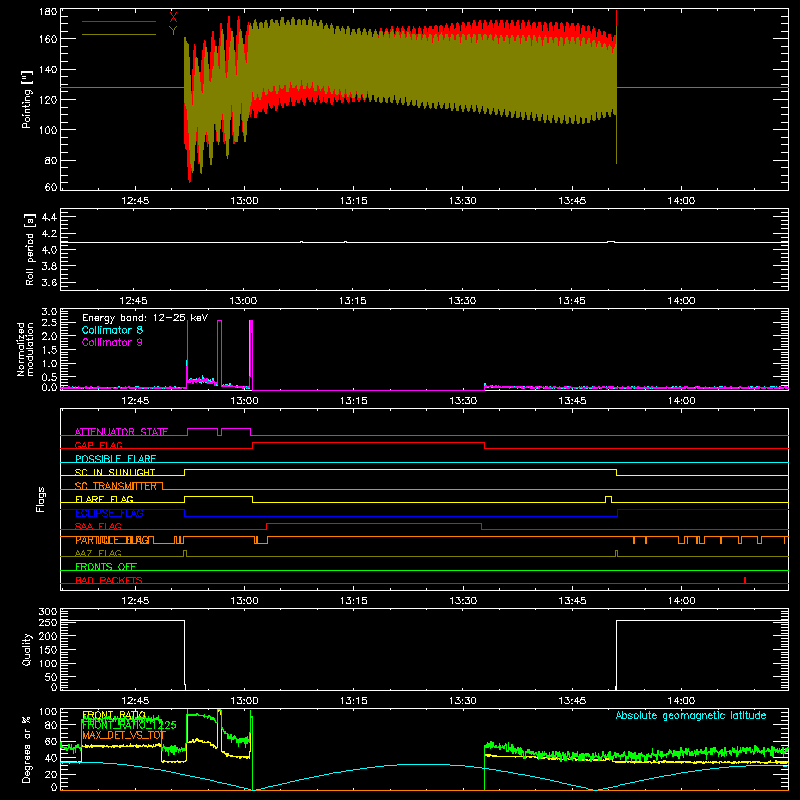This screenshot has height=800, width=800.
Task: Click the 3.0 value on modulation axis
Action: (x=49, y=311)
